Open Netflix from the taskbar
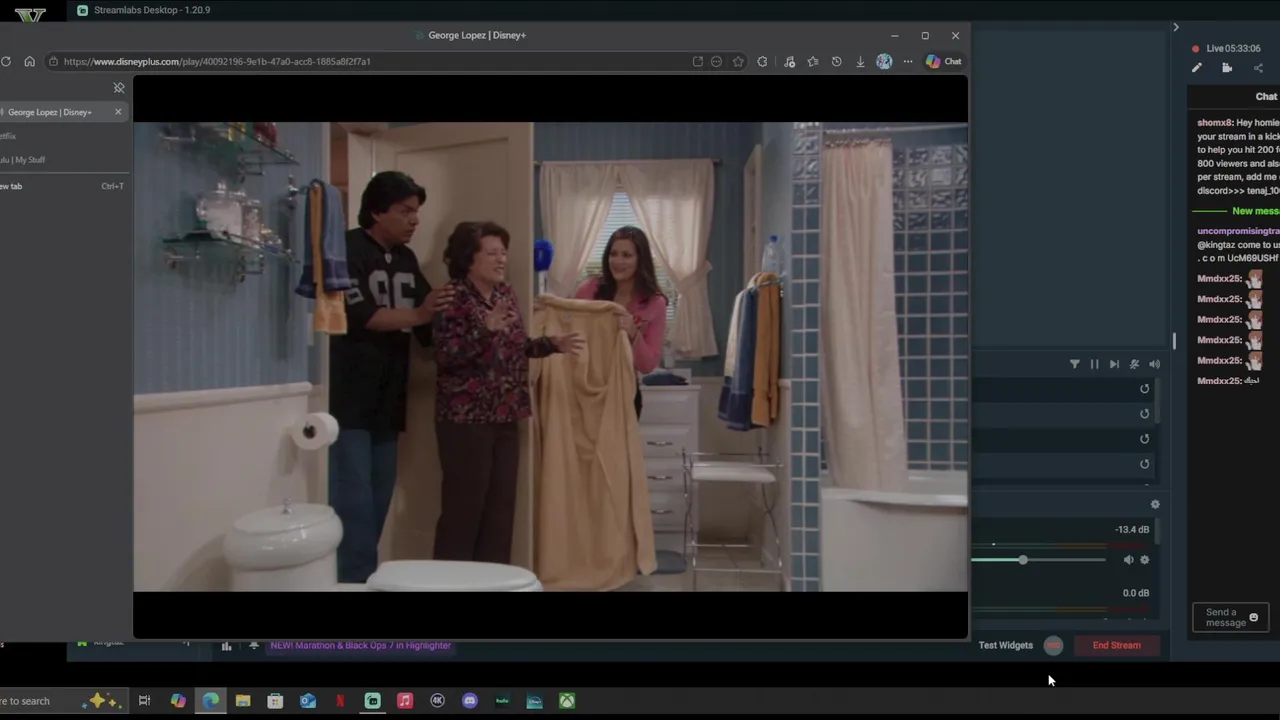The width and height of the screenshot is (1280, 720). coord(340,701)
